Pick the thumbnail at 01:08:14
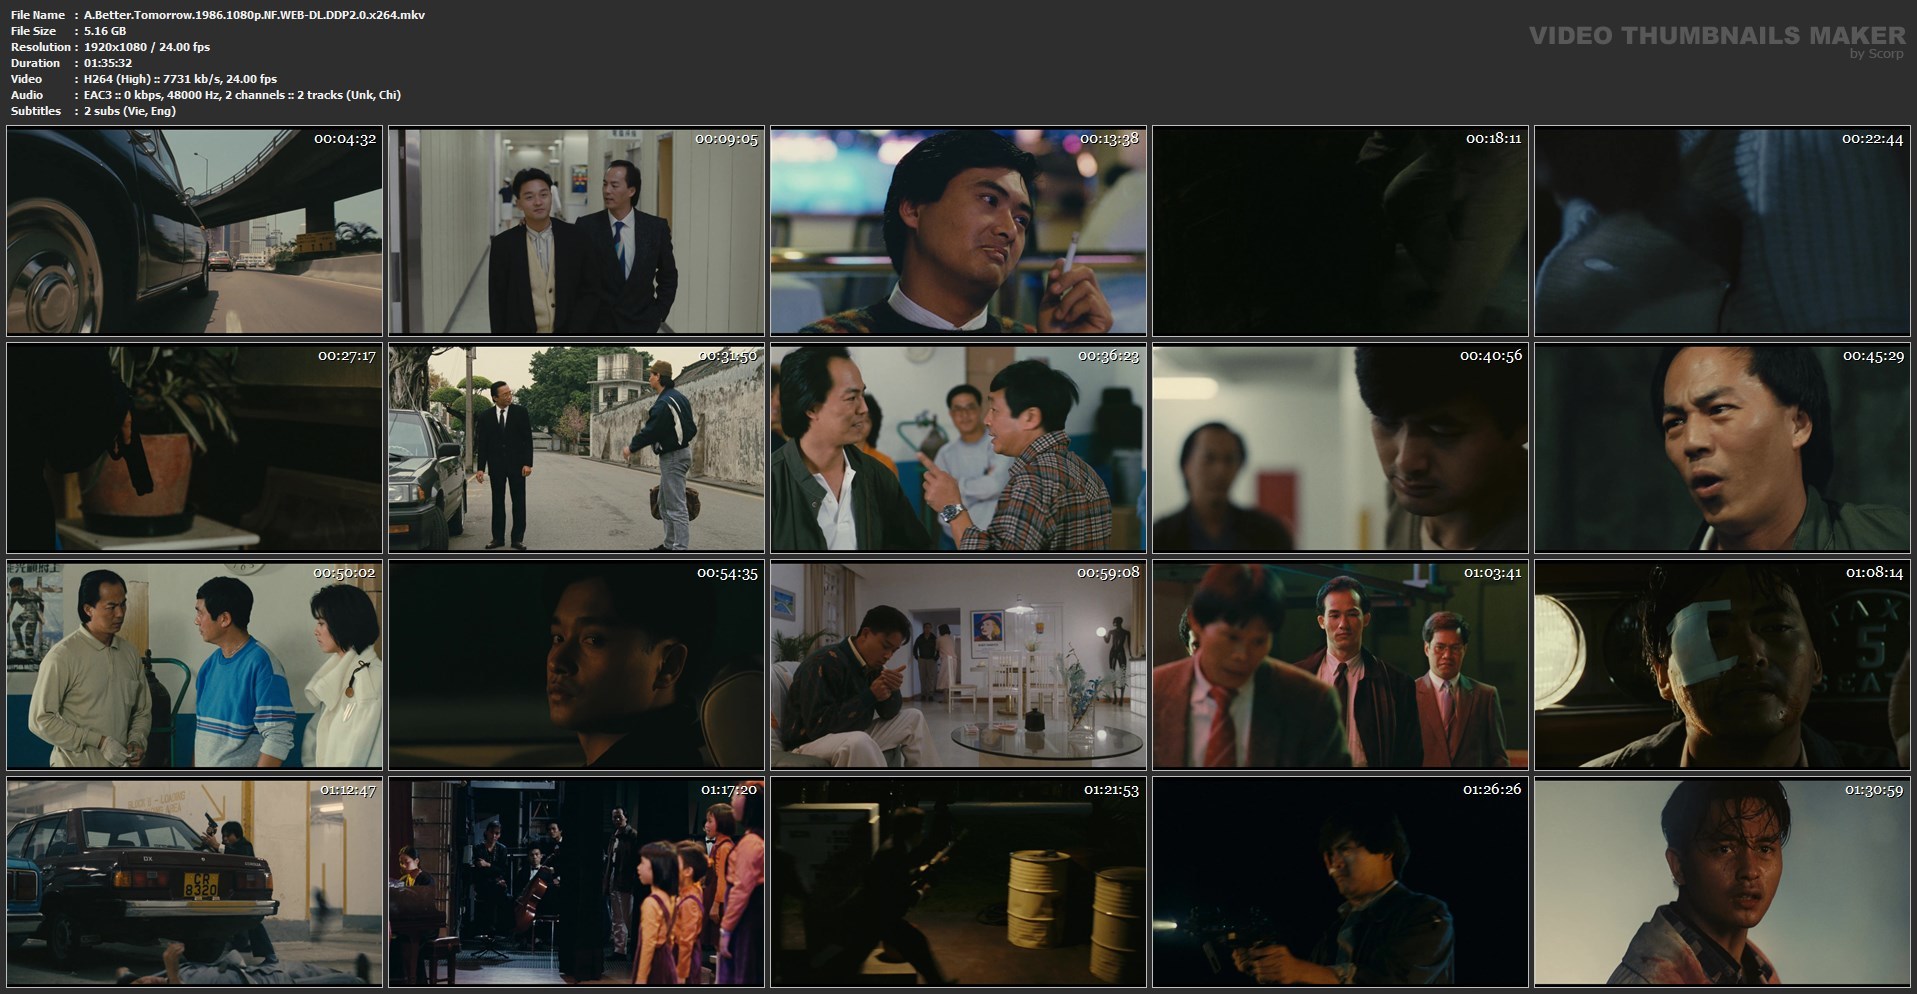 point(1722,665)
